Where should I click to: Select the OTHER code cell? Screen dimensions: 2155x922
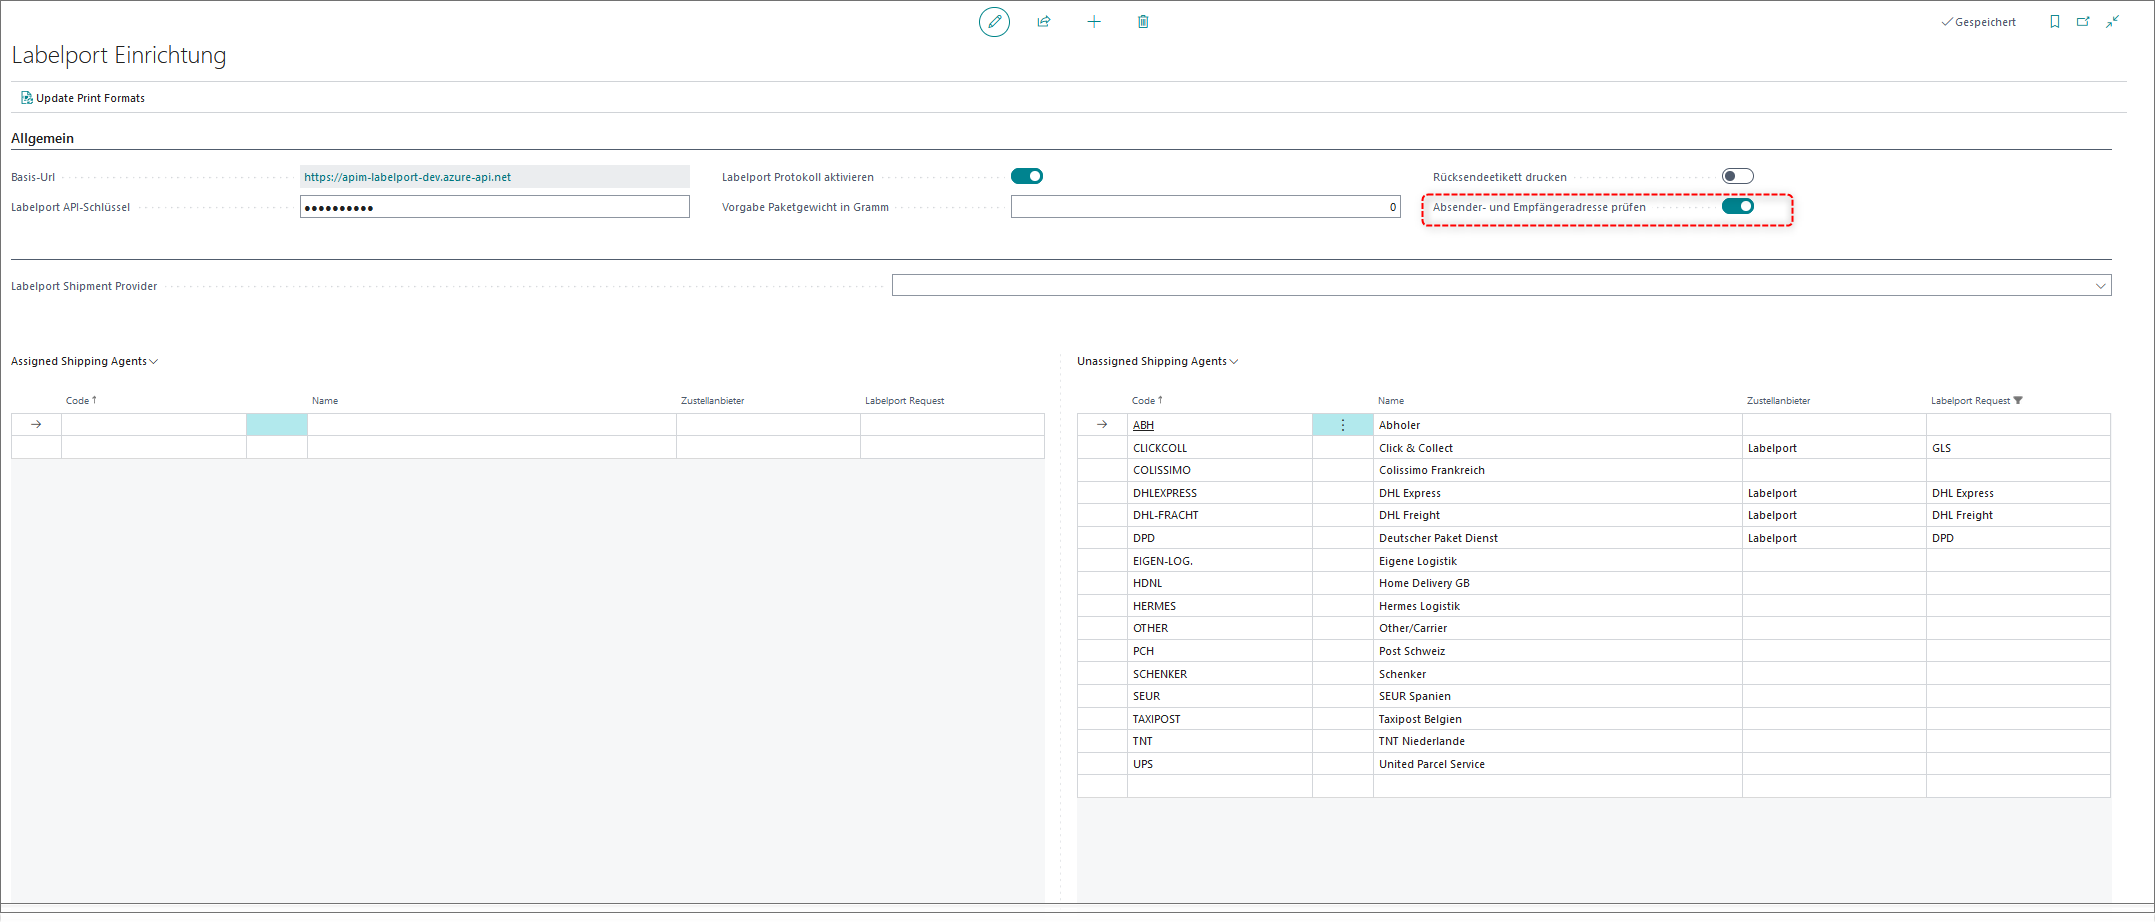[1220, 629]
